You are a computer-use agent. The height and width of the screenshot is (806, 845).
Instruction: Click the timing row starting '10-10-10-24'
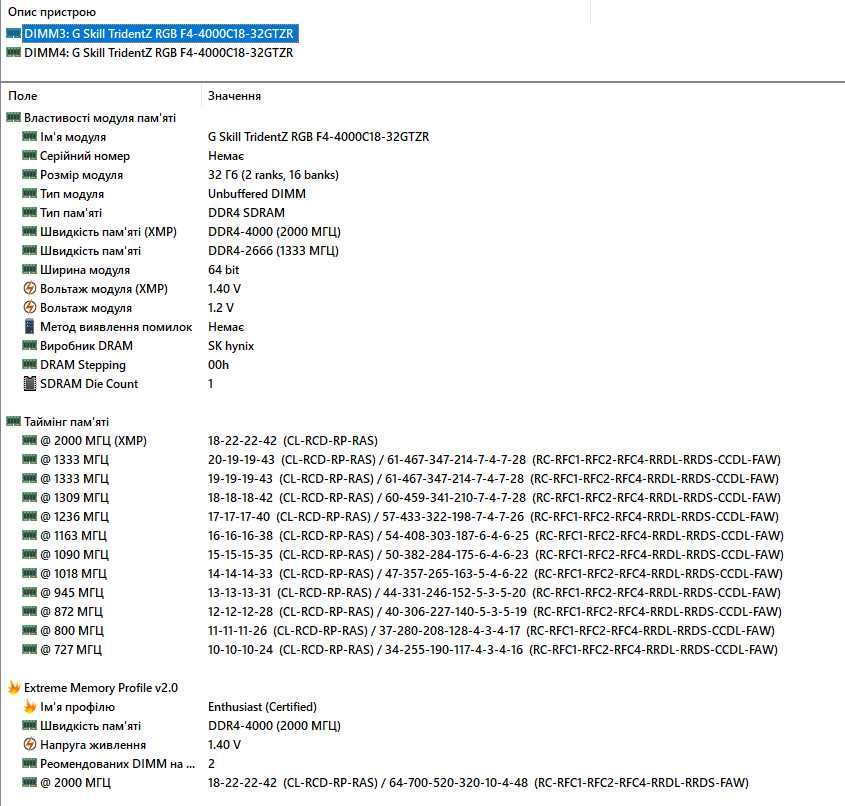tap(493, 649)
